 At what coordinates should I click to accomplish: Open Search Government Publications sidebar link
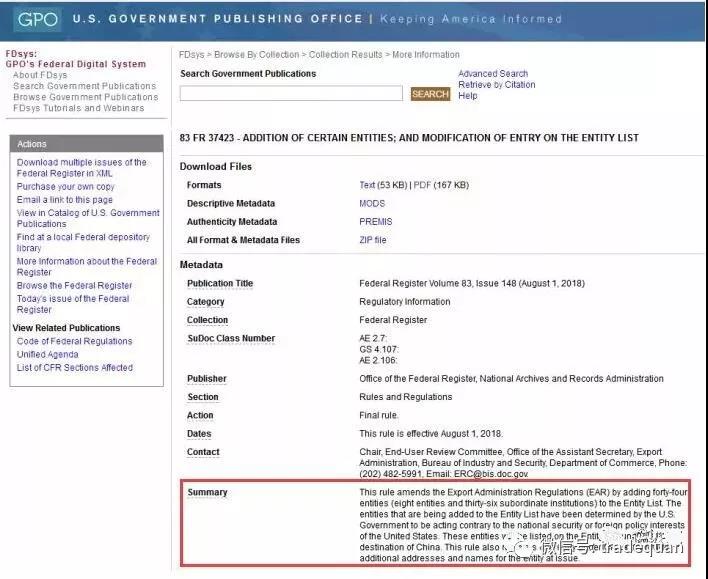[x=84, y=86]
